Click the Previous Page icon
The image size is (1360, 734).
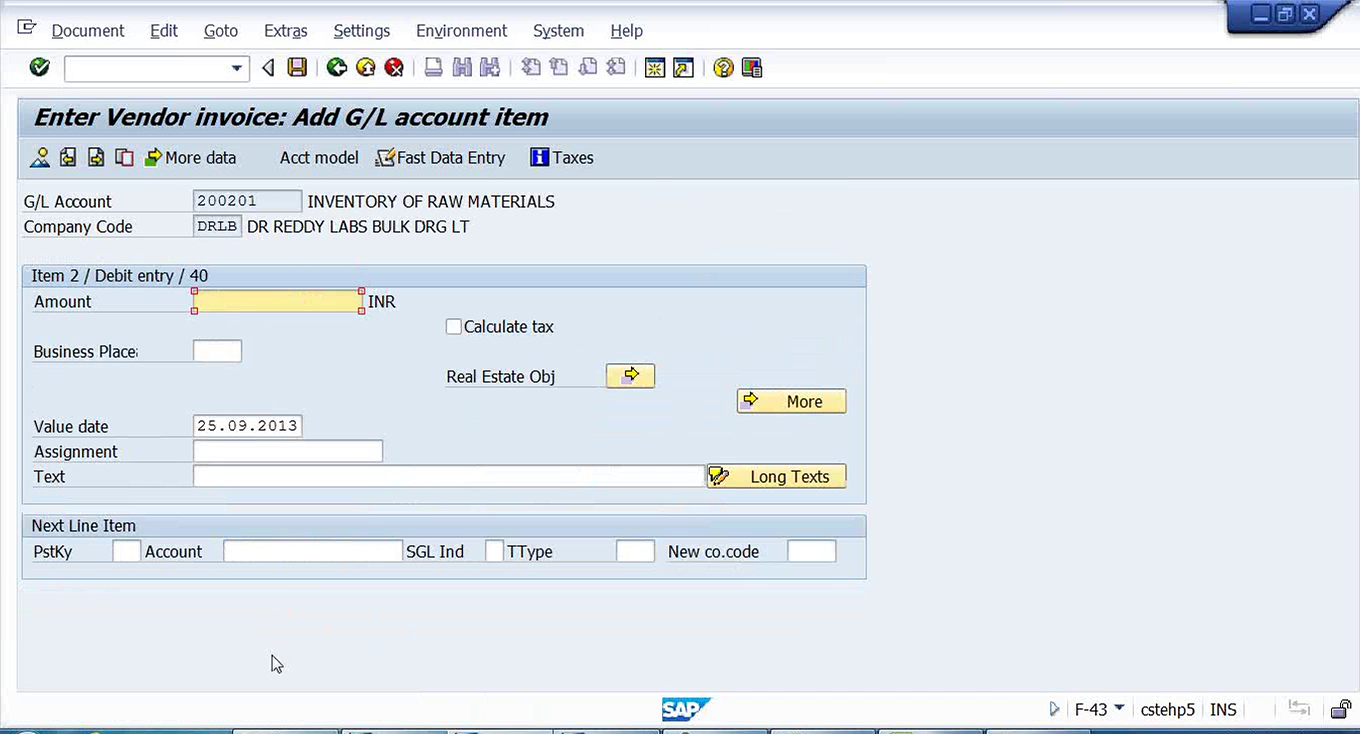coord(559,67)
